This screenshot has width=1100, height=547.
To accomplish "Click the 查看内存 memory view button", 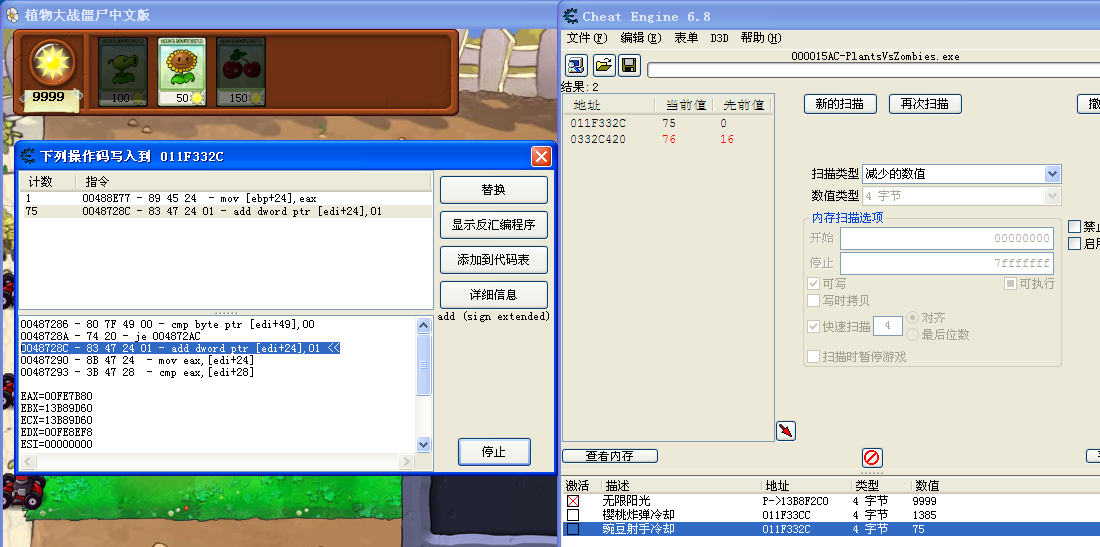I will pyautogui.click(x=610, y=456).
